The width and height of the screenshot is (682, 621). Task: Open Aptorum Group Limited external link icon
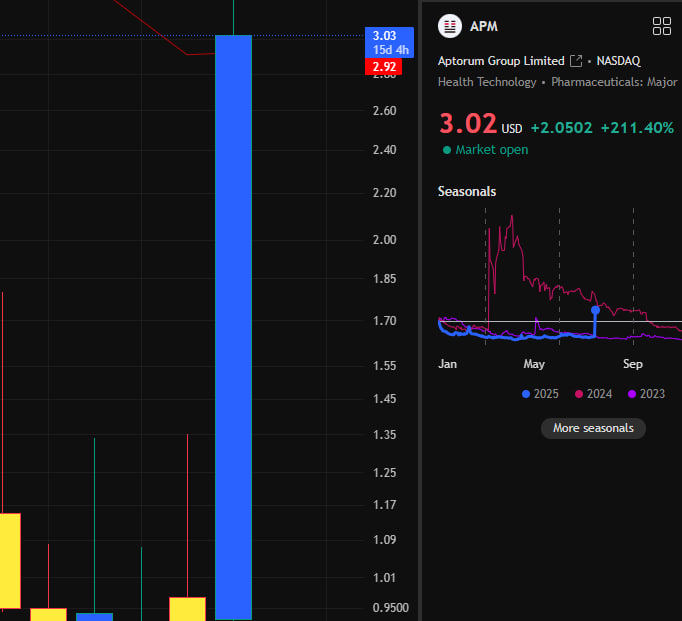tap(576, 61)
